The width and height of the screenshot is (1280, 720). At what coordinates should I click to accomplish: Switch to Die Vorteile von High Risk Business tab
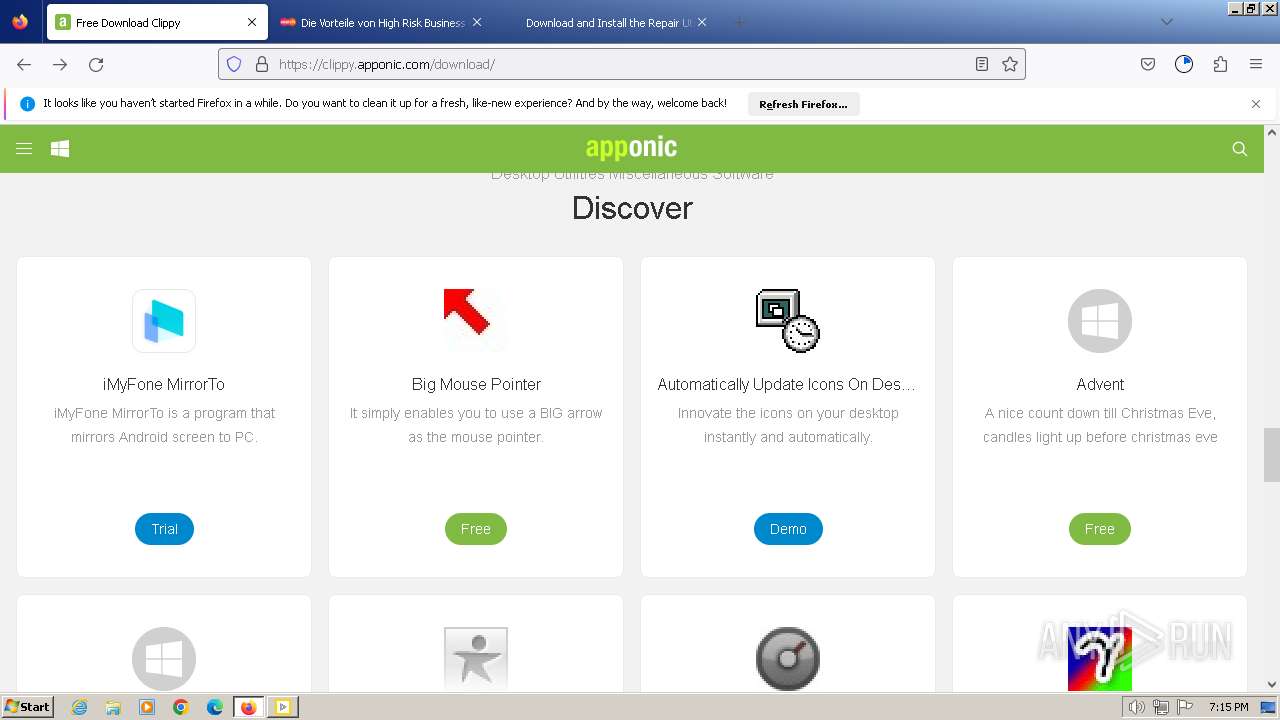click(x=382, y=22)
